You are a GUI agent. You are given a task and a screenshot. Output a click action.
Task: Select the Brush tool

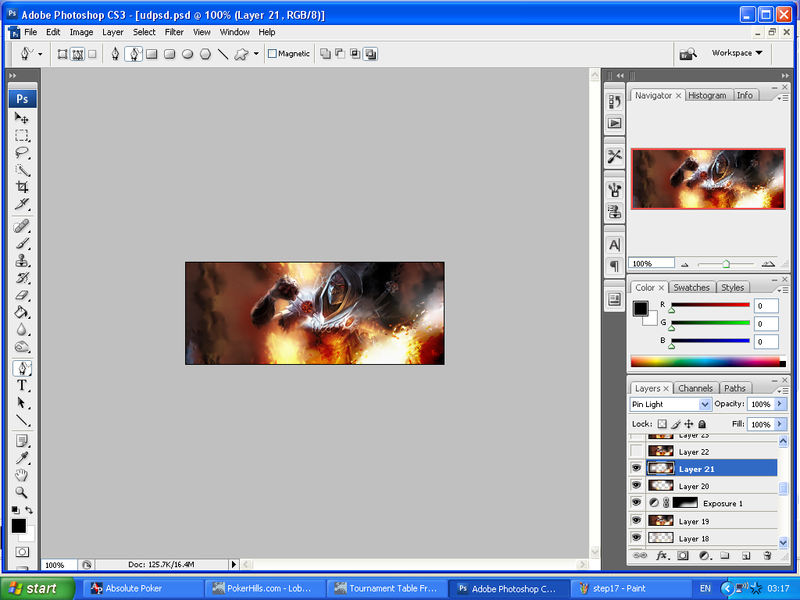point(21,243)
